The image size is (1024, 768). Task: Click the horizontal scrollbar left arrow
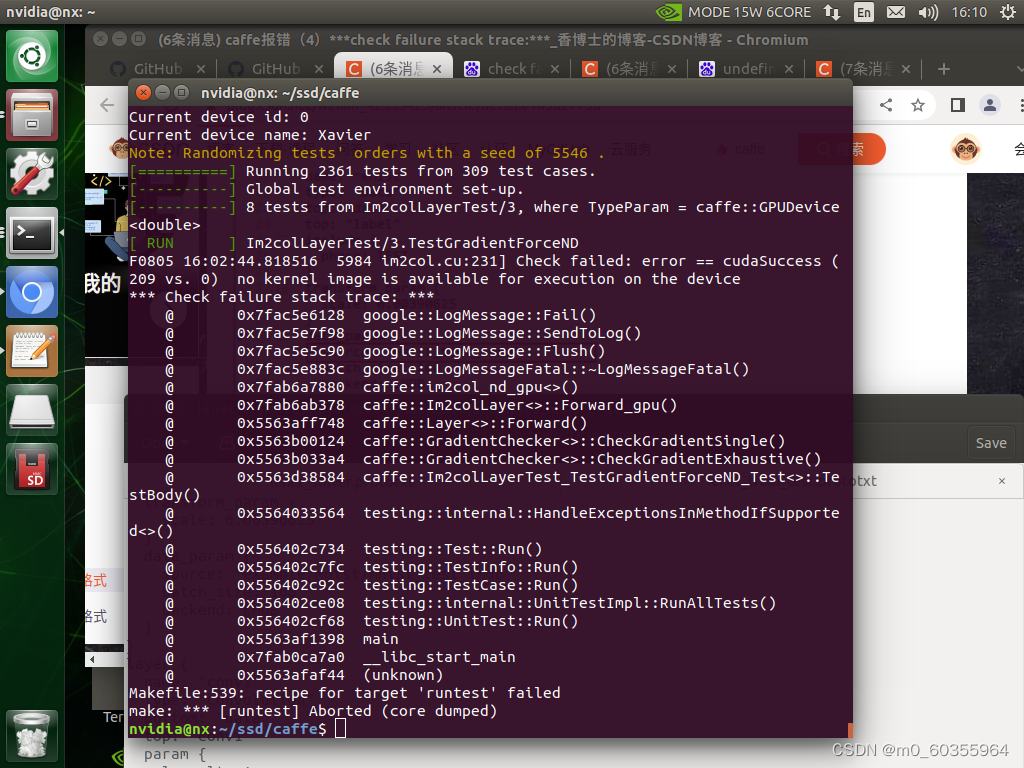pos(92,660)
